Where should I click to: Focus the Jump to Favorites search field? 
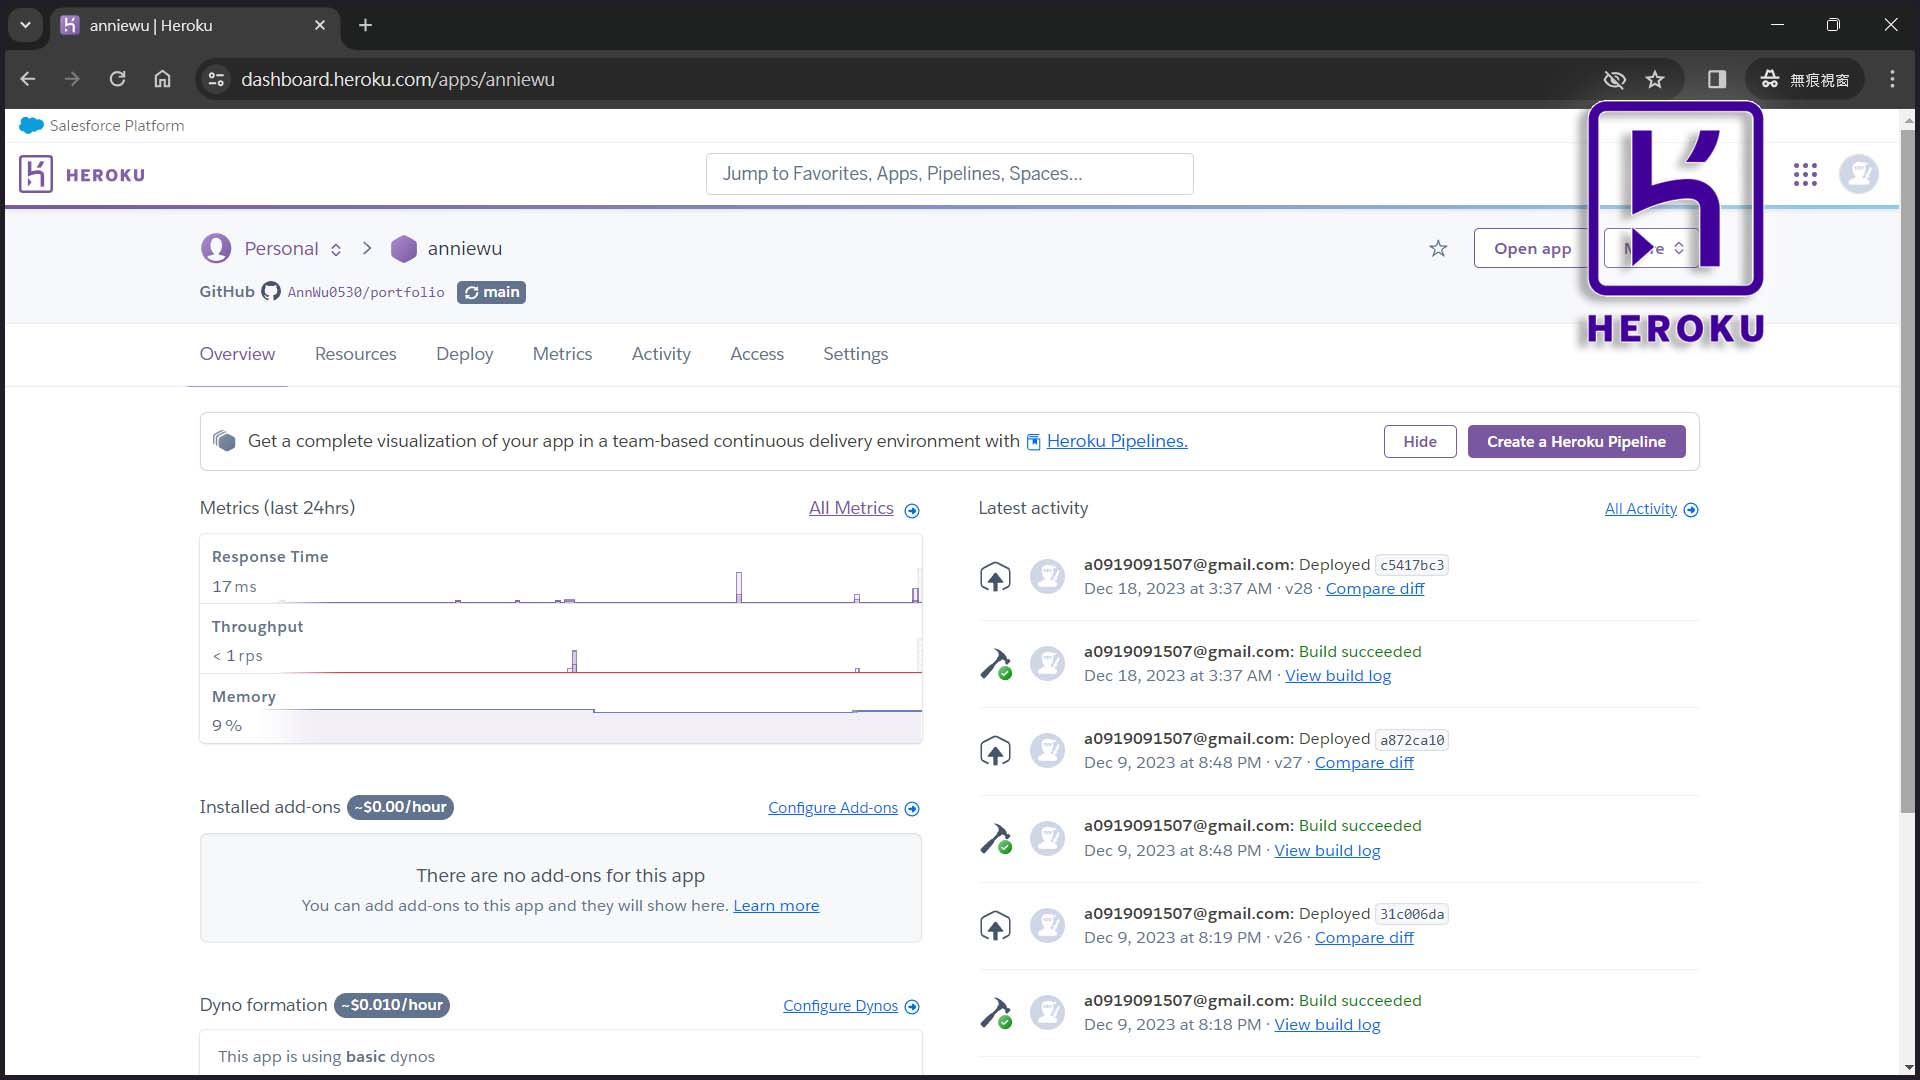click(949, 174)
